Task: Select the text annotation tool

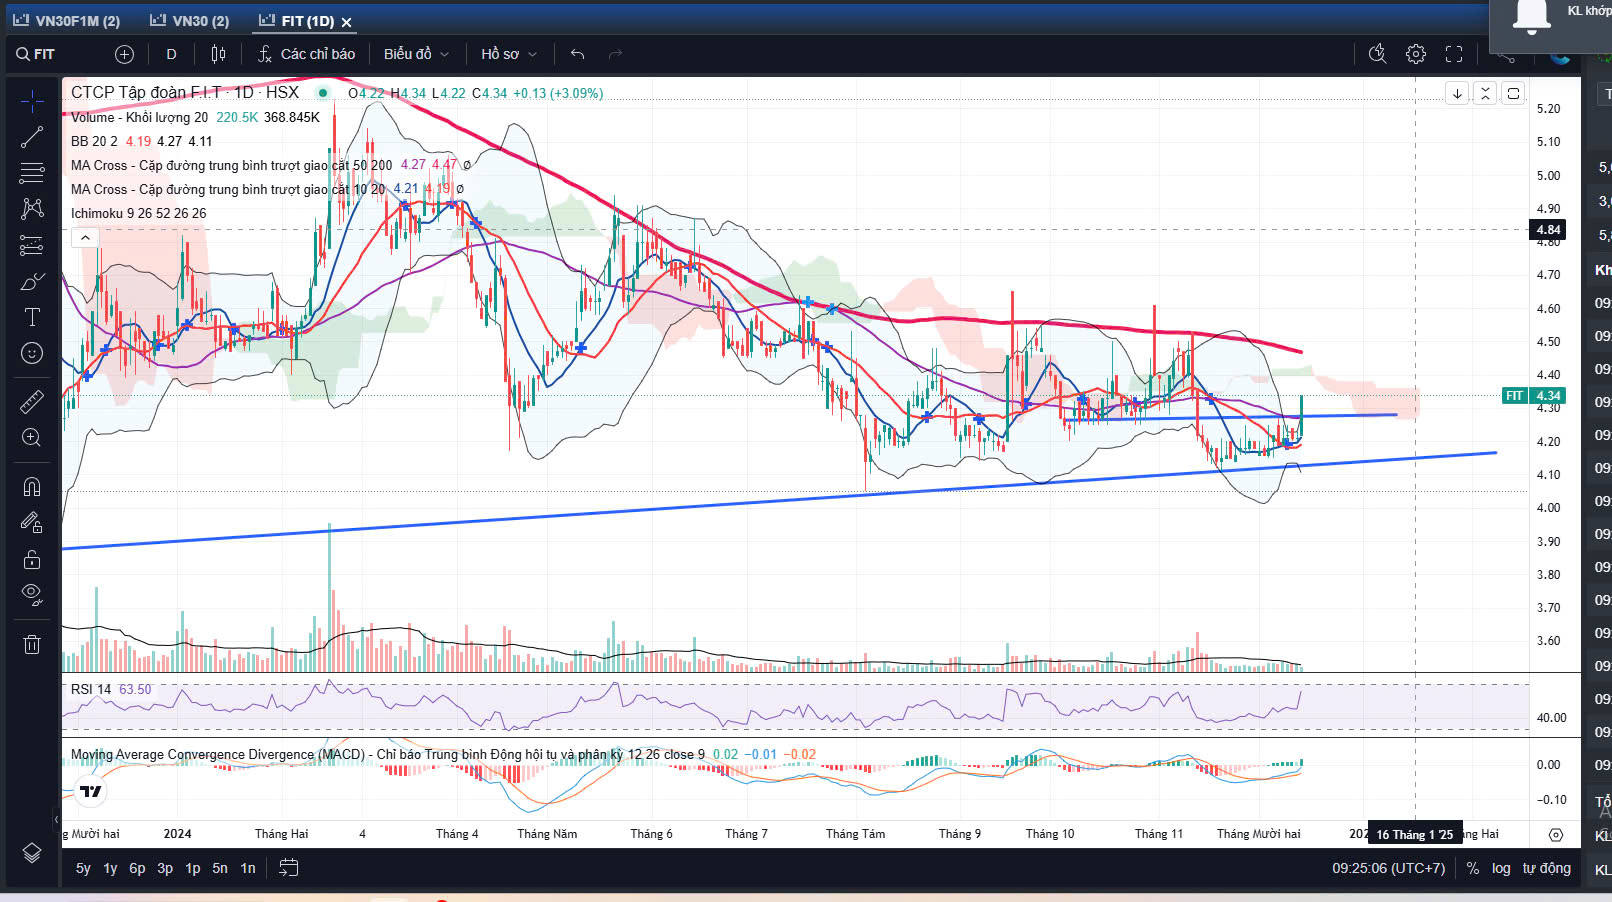Action: pyautogui.click(x=32, y=317)
